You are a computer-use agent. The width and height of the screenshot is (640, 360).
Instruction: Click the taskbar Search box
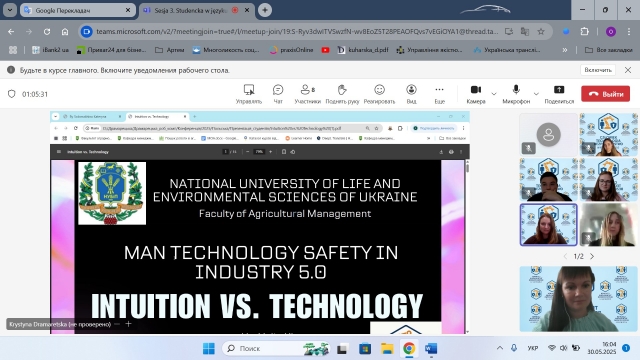pyautogui.click(x=276, y=349)
